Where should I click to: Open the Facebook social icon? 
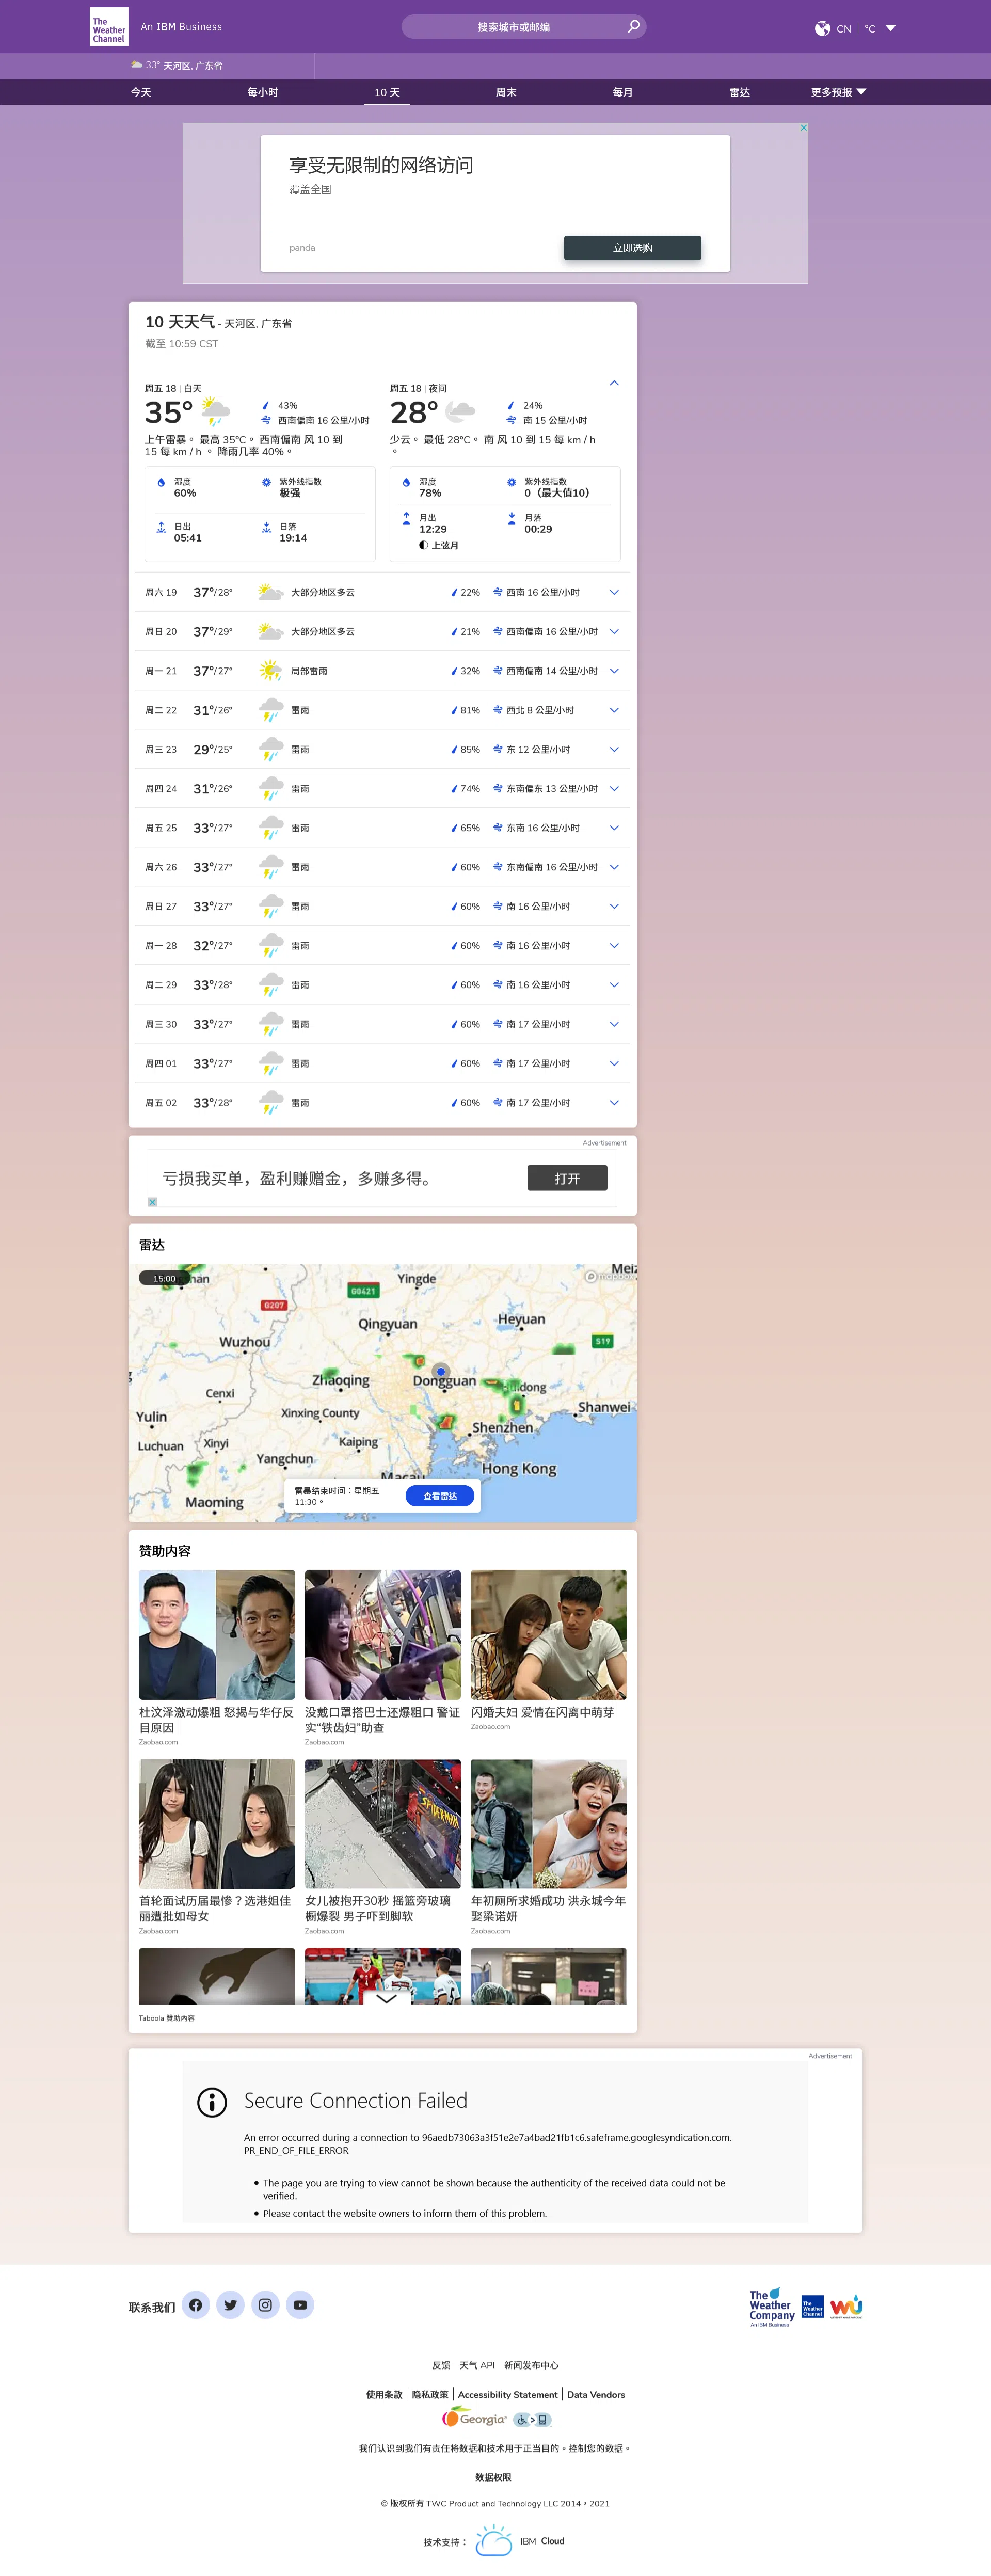tap(196, 2305)
